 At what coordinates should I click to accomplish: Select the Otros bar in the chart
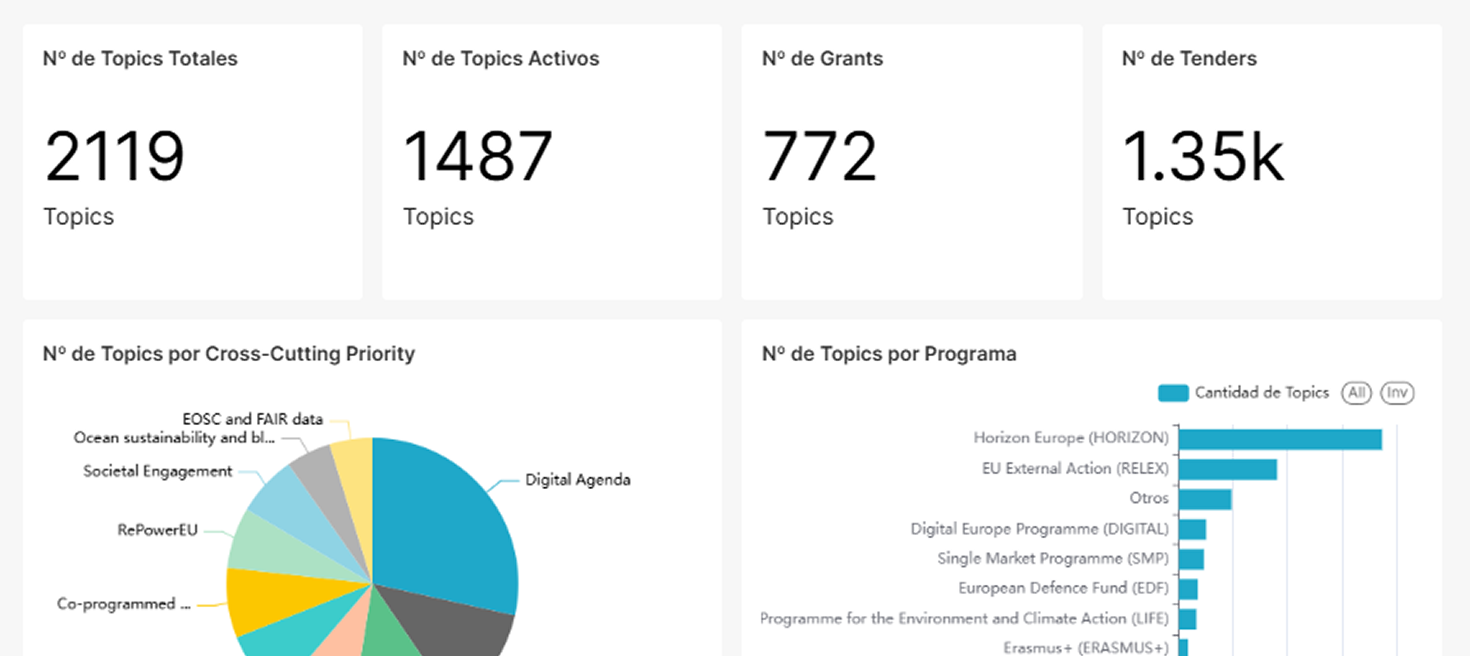pos(1205,499)
